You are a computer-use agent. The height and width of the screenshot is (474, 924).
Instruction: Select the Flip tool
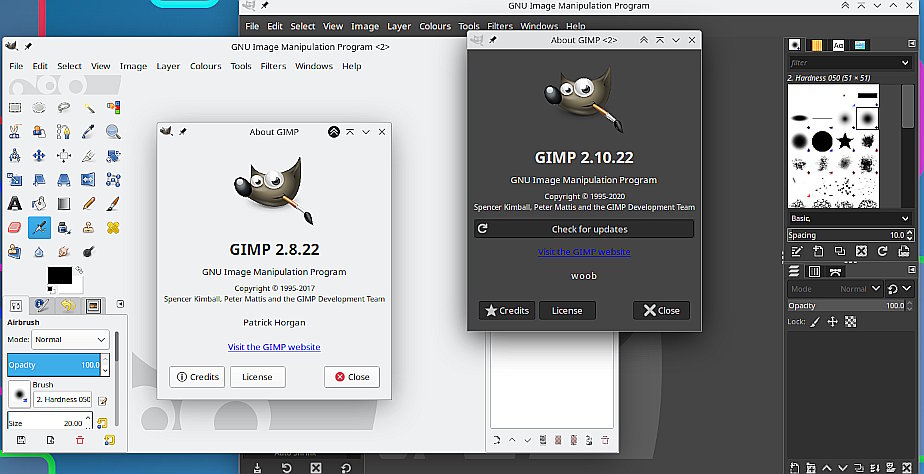click(88, 179)
